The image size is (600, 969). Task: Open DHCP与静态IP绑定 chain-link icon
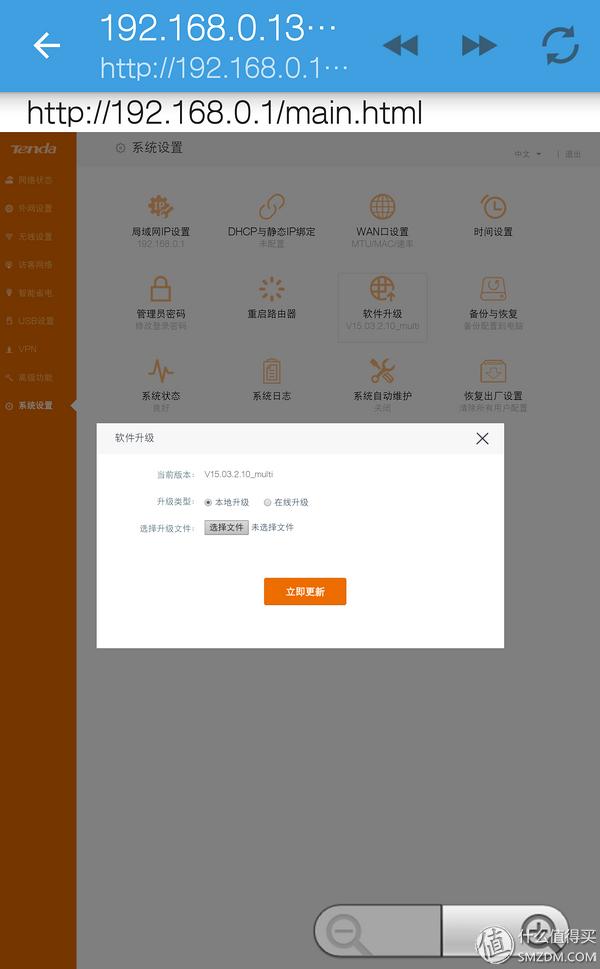click(271, 207)
